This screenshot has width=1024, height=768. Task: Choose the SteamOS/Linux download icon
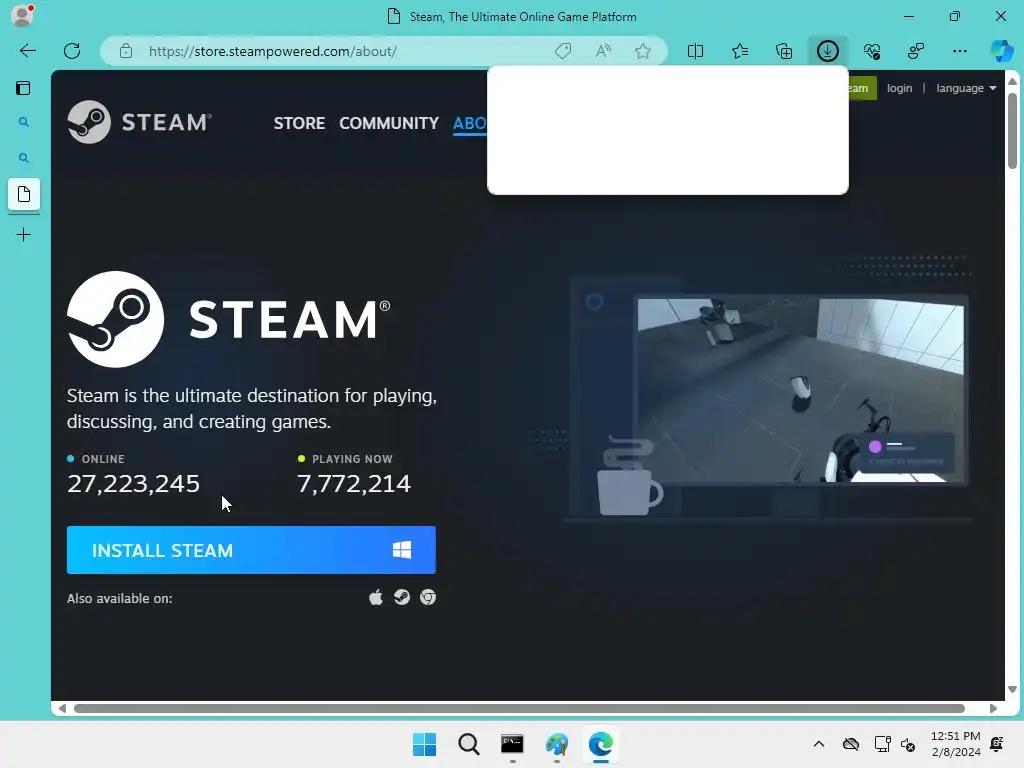[402, 597]
